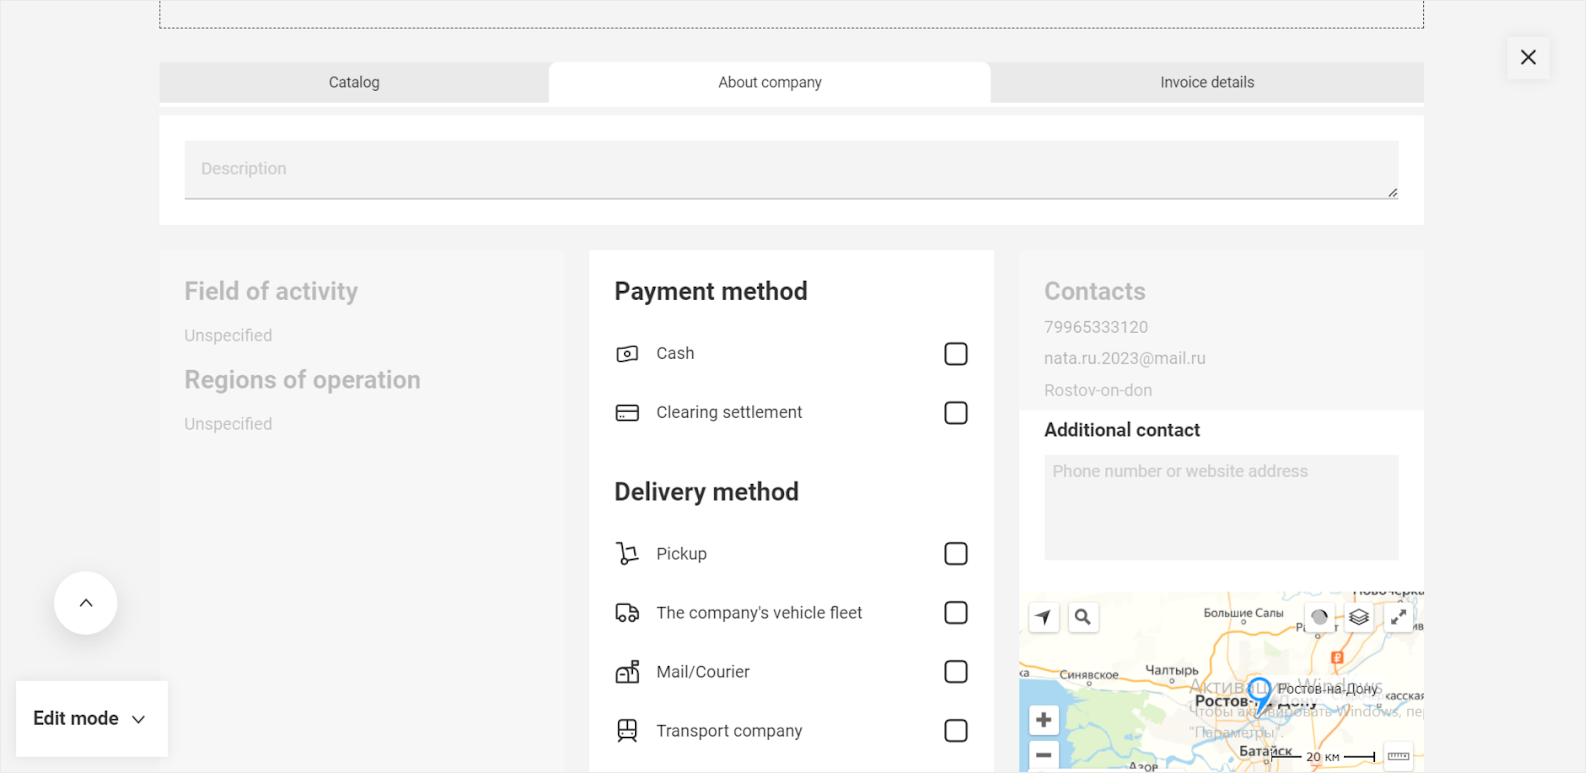Open the Invoice details tab
Viewport: 1586px width, 773px height.
pyautogui.click(x=1206, y=83)
